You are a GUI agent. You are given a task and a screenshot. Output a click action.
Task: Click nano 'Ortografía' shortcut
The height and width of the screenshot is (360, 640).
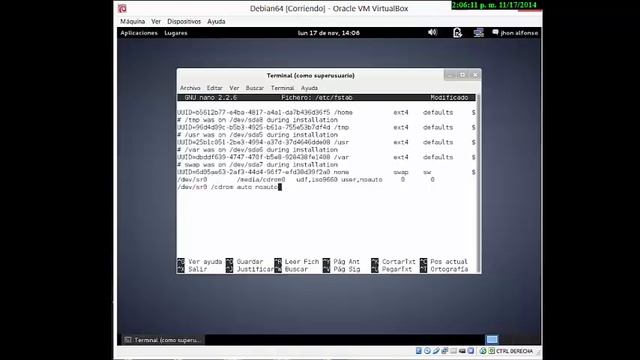(444, 269)
